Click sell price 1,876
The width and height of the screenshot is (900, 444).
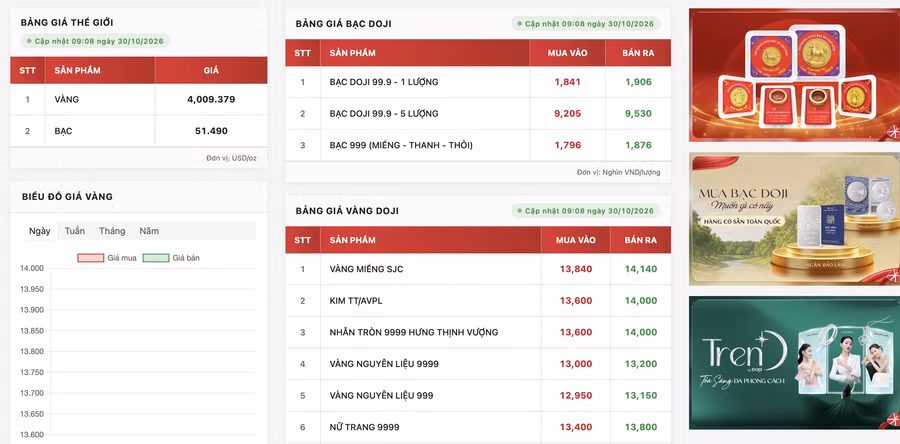pos(638,145)
